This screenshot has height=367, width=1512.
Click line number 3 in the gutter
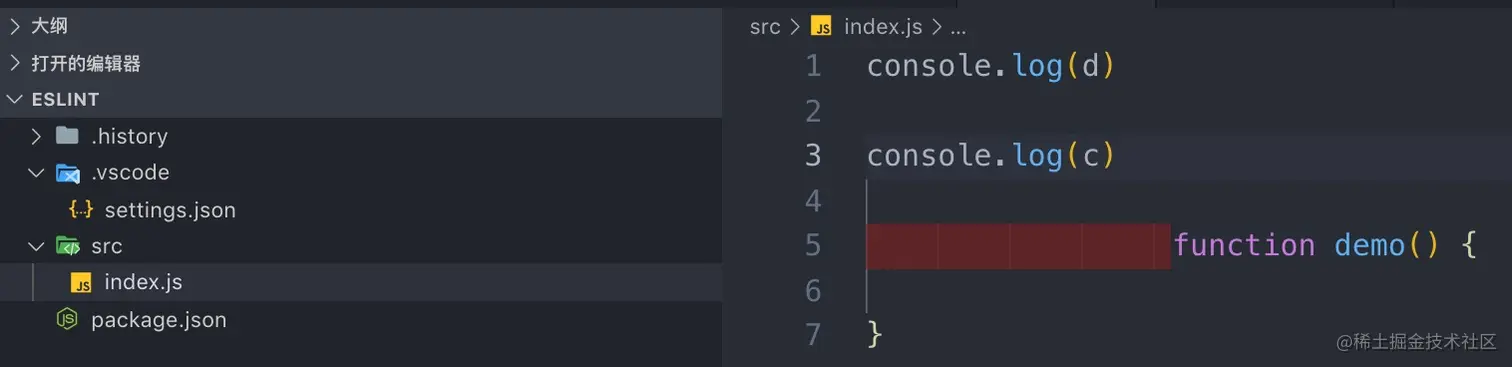(x=813, y=156)
